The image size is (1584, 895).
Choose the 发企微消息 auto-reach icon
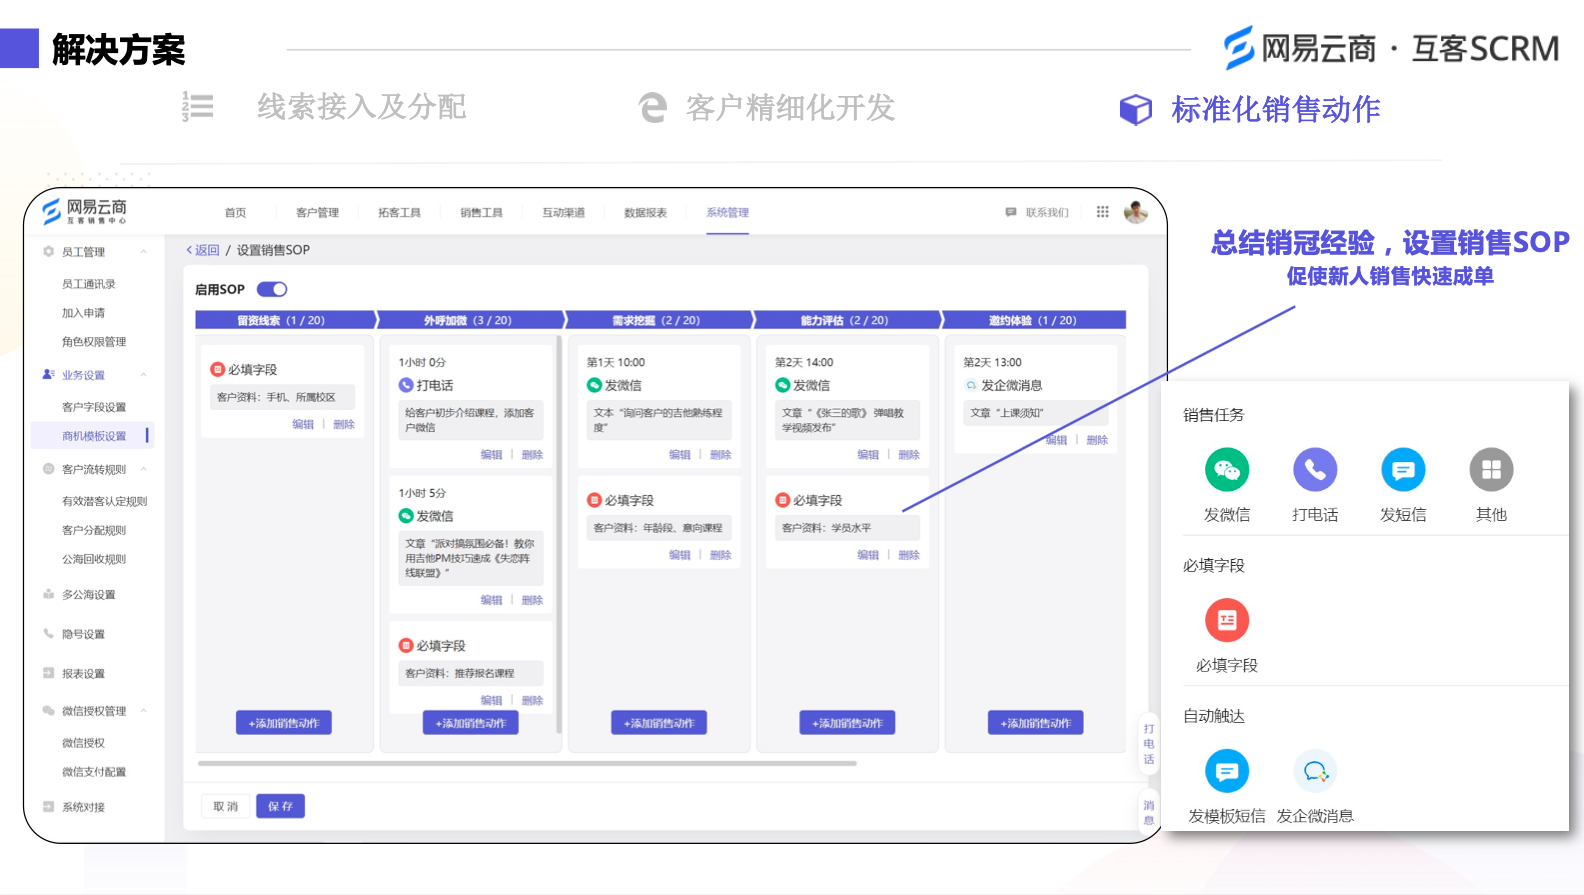pos(1315,772)
